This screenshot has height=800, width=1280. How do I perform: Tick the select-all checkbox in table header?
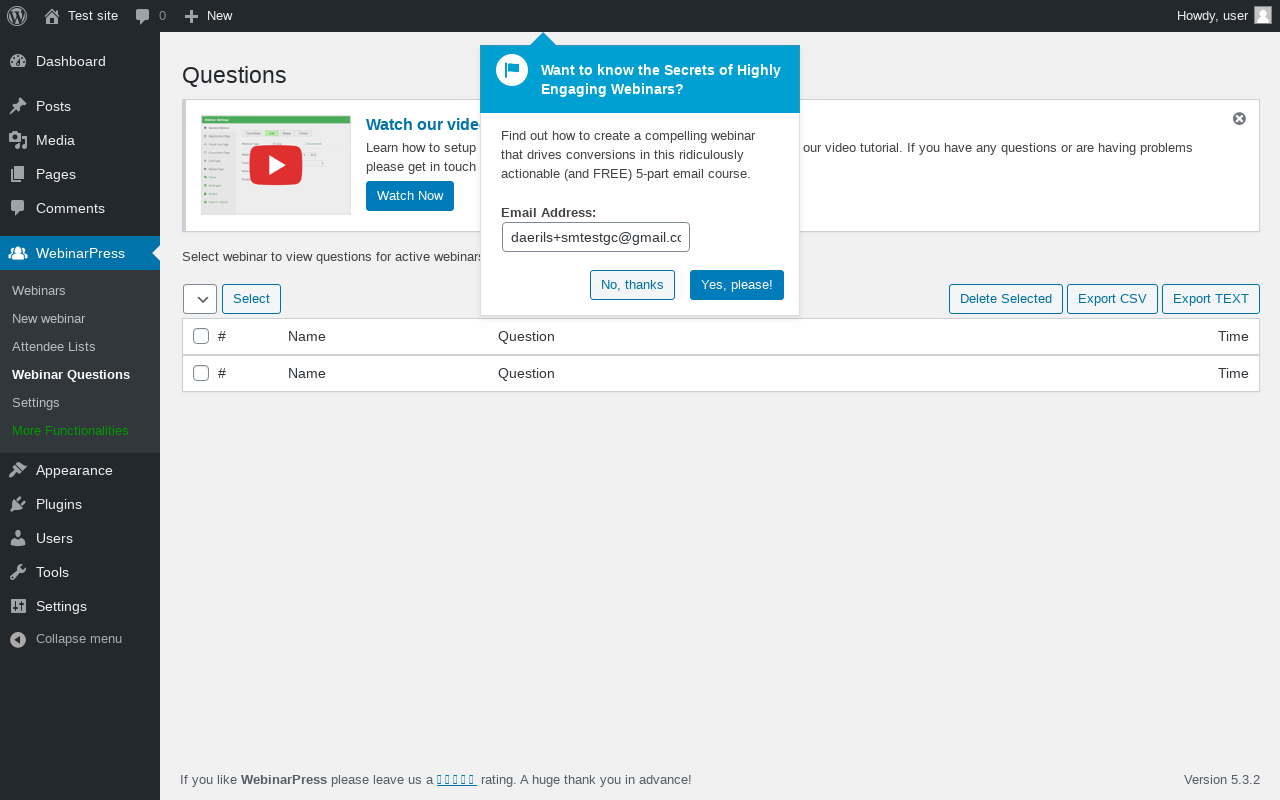[201, 336]
